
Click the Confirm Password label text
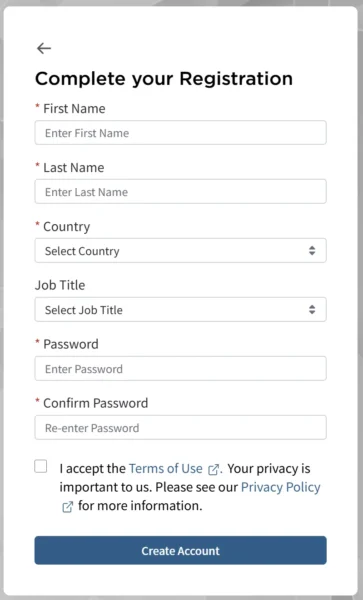click(96, 403)
